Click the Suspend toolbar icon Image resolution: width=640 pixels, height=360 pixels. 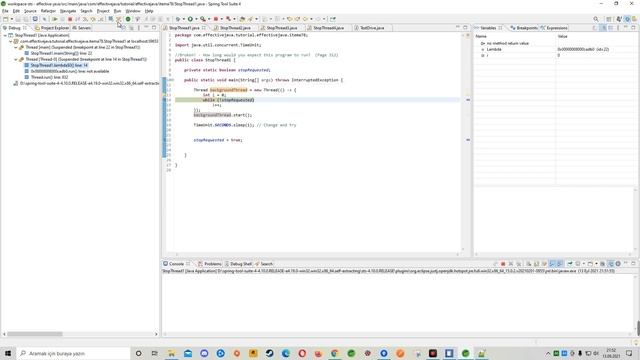(x=62, y=19)
